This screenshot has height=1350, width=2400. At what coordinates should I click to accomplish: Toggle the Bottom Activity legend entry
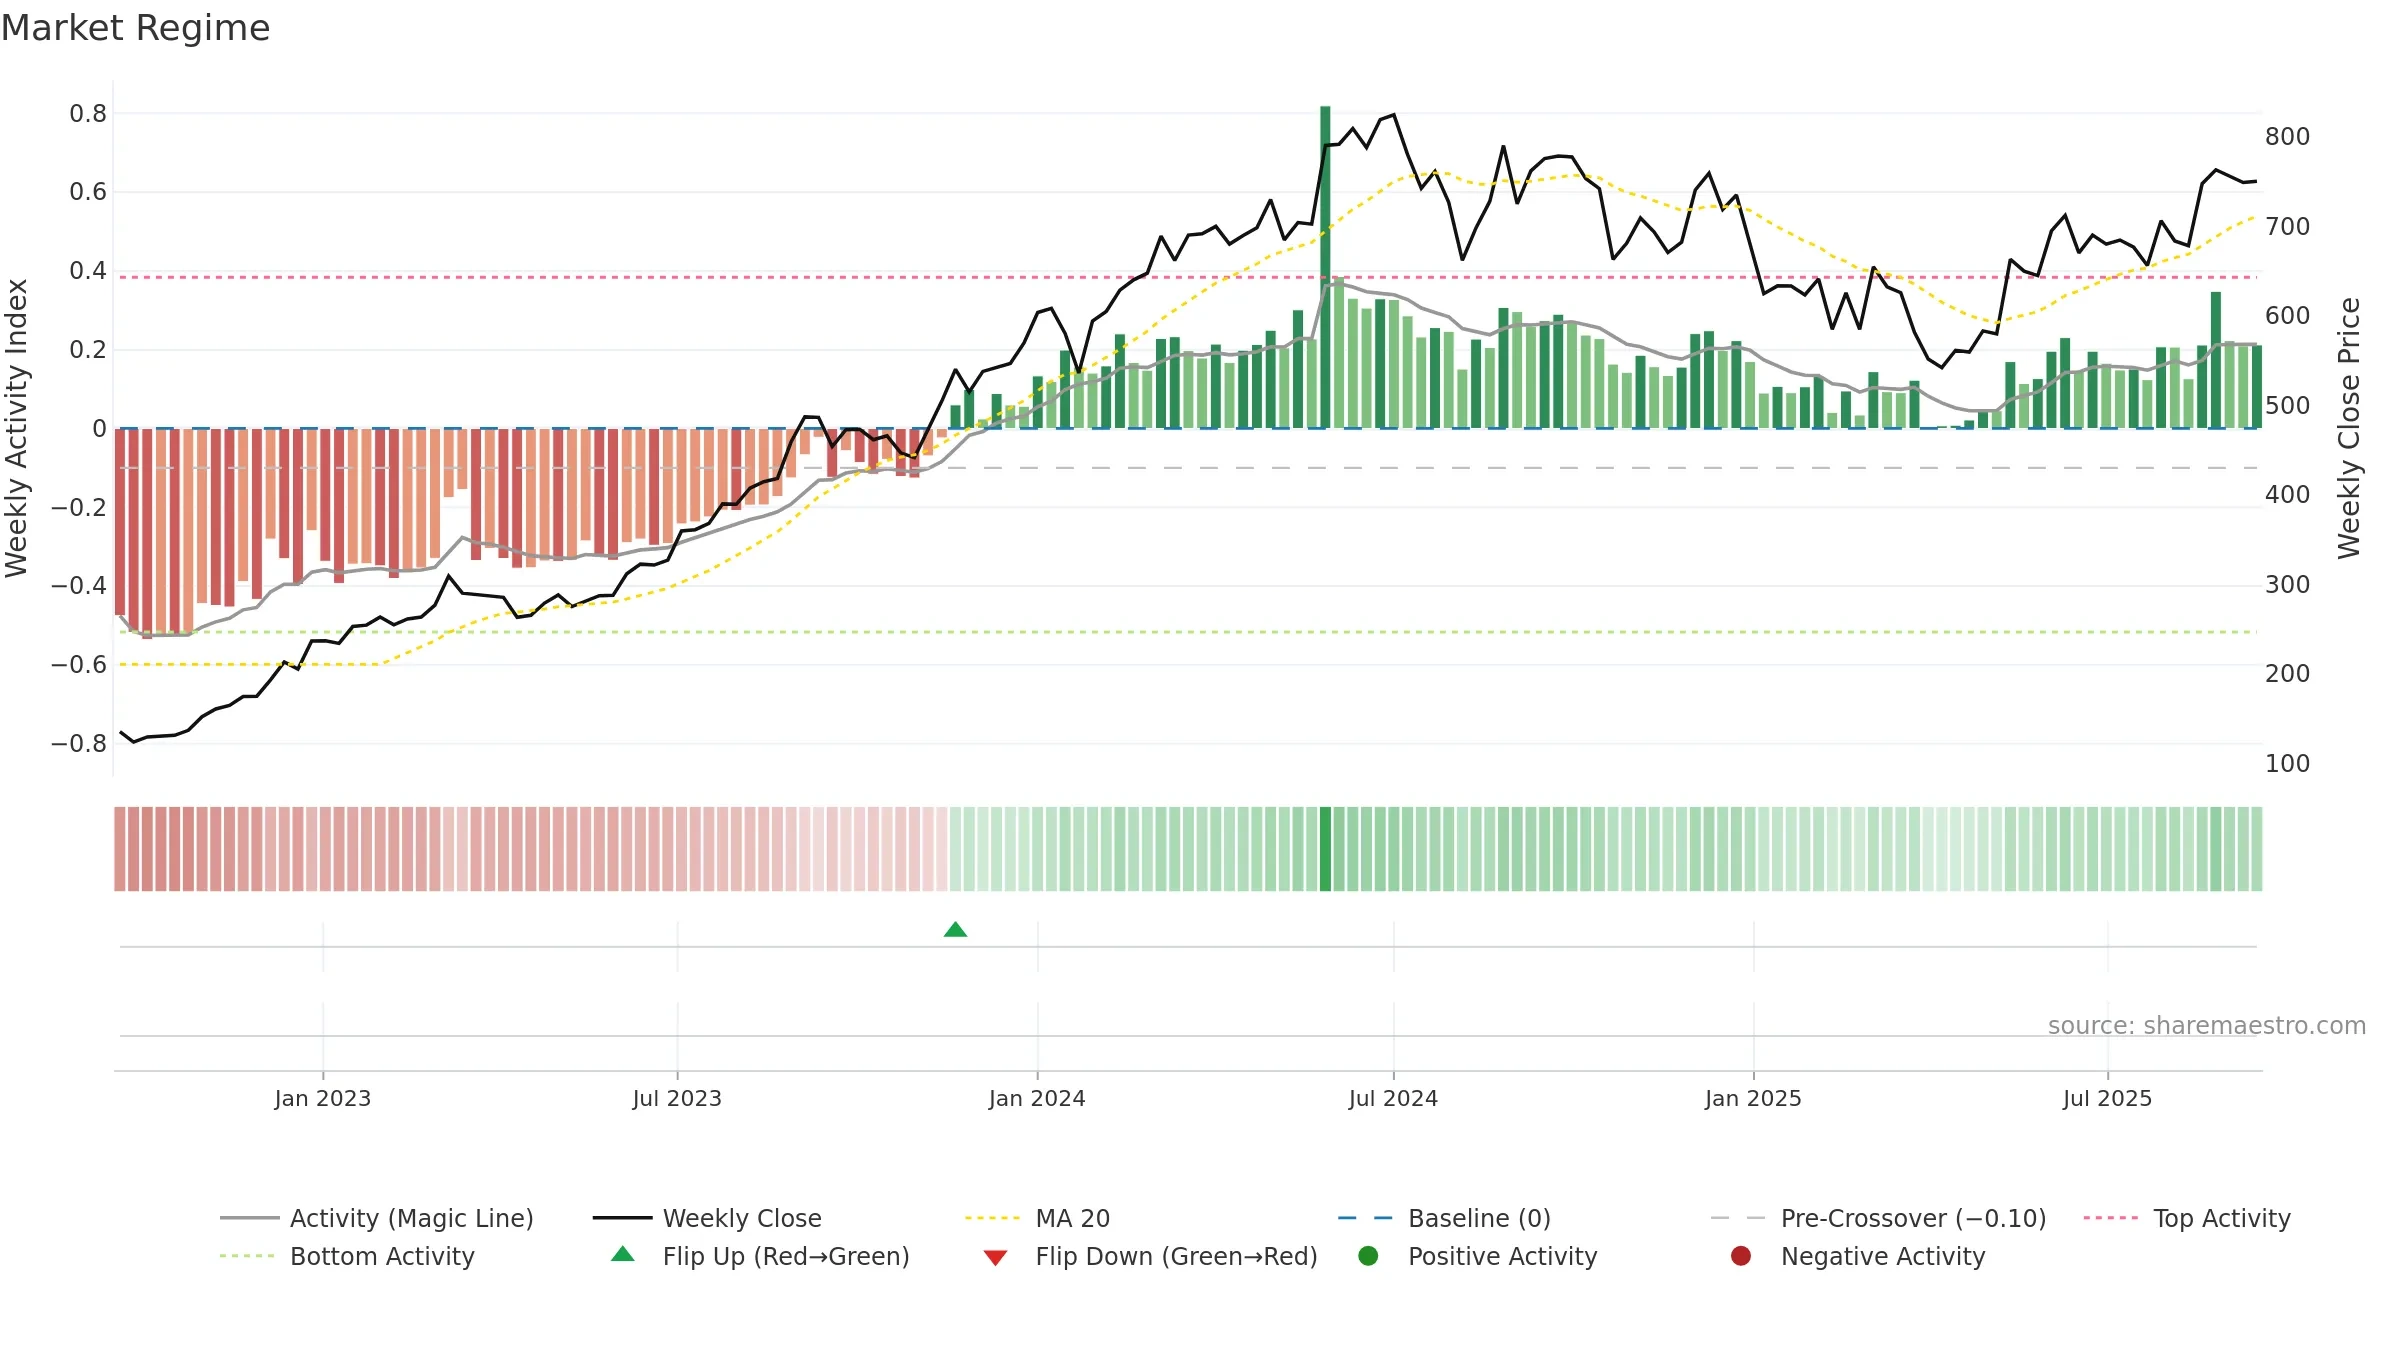point(347,1256)
